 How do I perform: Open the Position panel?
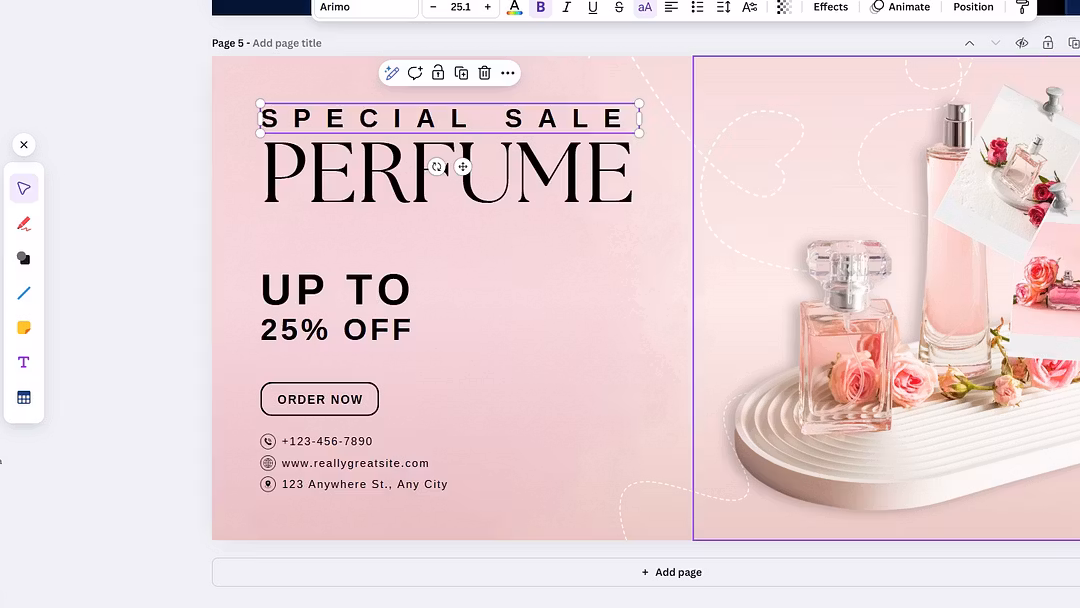973,7
